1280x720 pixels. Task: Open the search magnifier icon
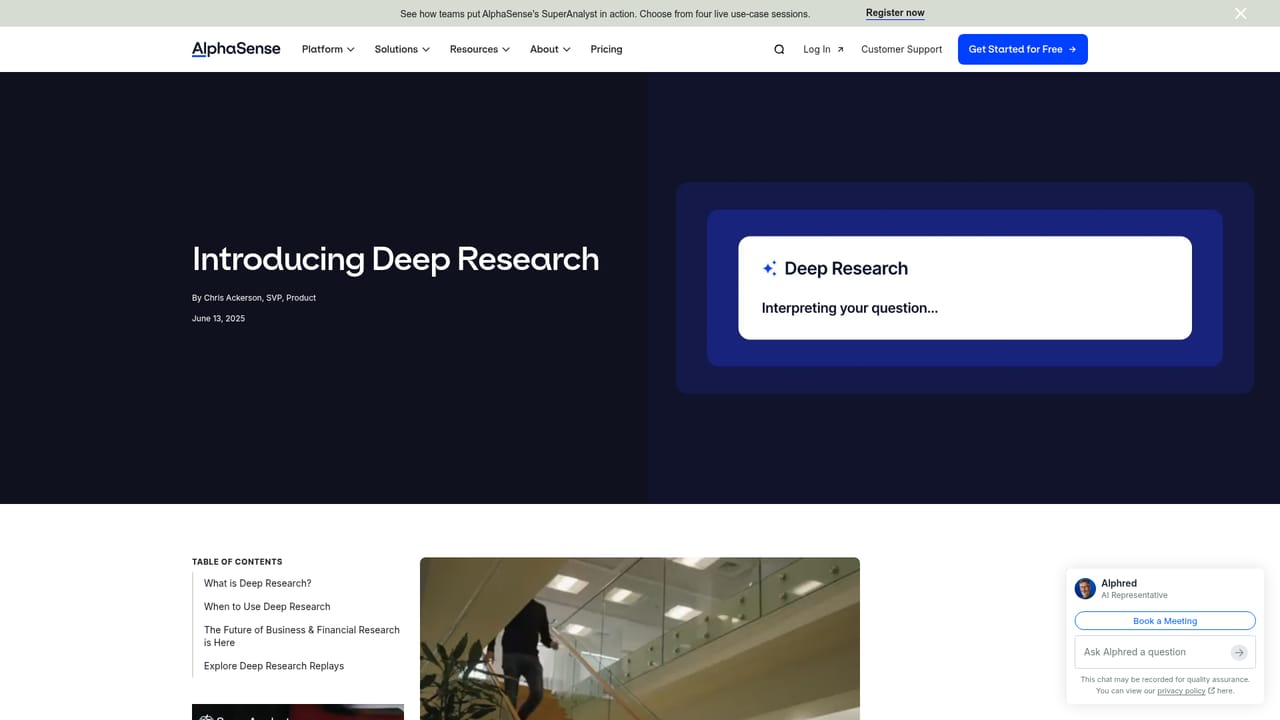pos(779,49)
